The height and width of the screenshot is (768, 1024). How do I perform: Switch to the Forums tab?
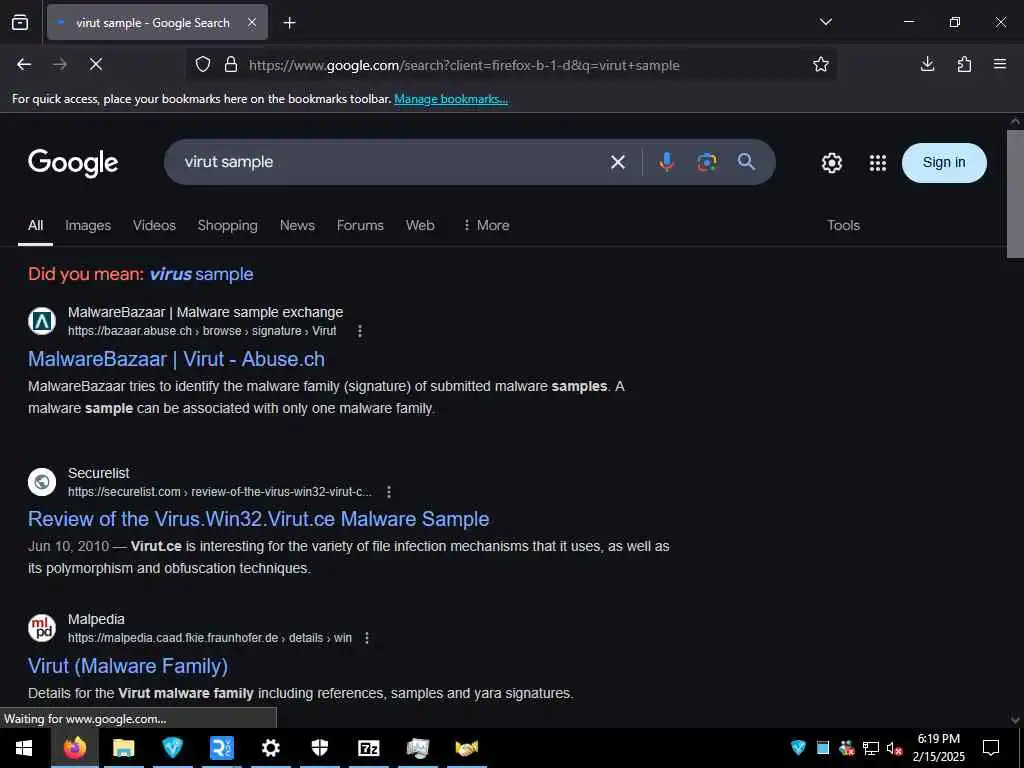360,225
